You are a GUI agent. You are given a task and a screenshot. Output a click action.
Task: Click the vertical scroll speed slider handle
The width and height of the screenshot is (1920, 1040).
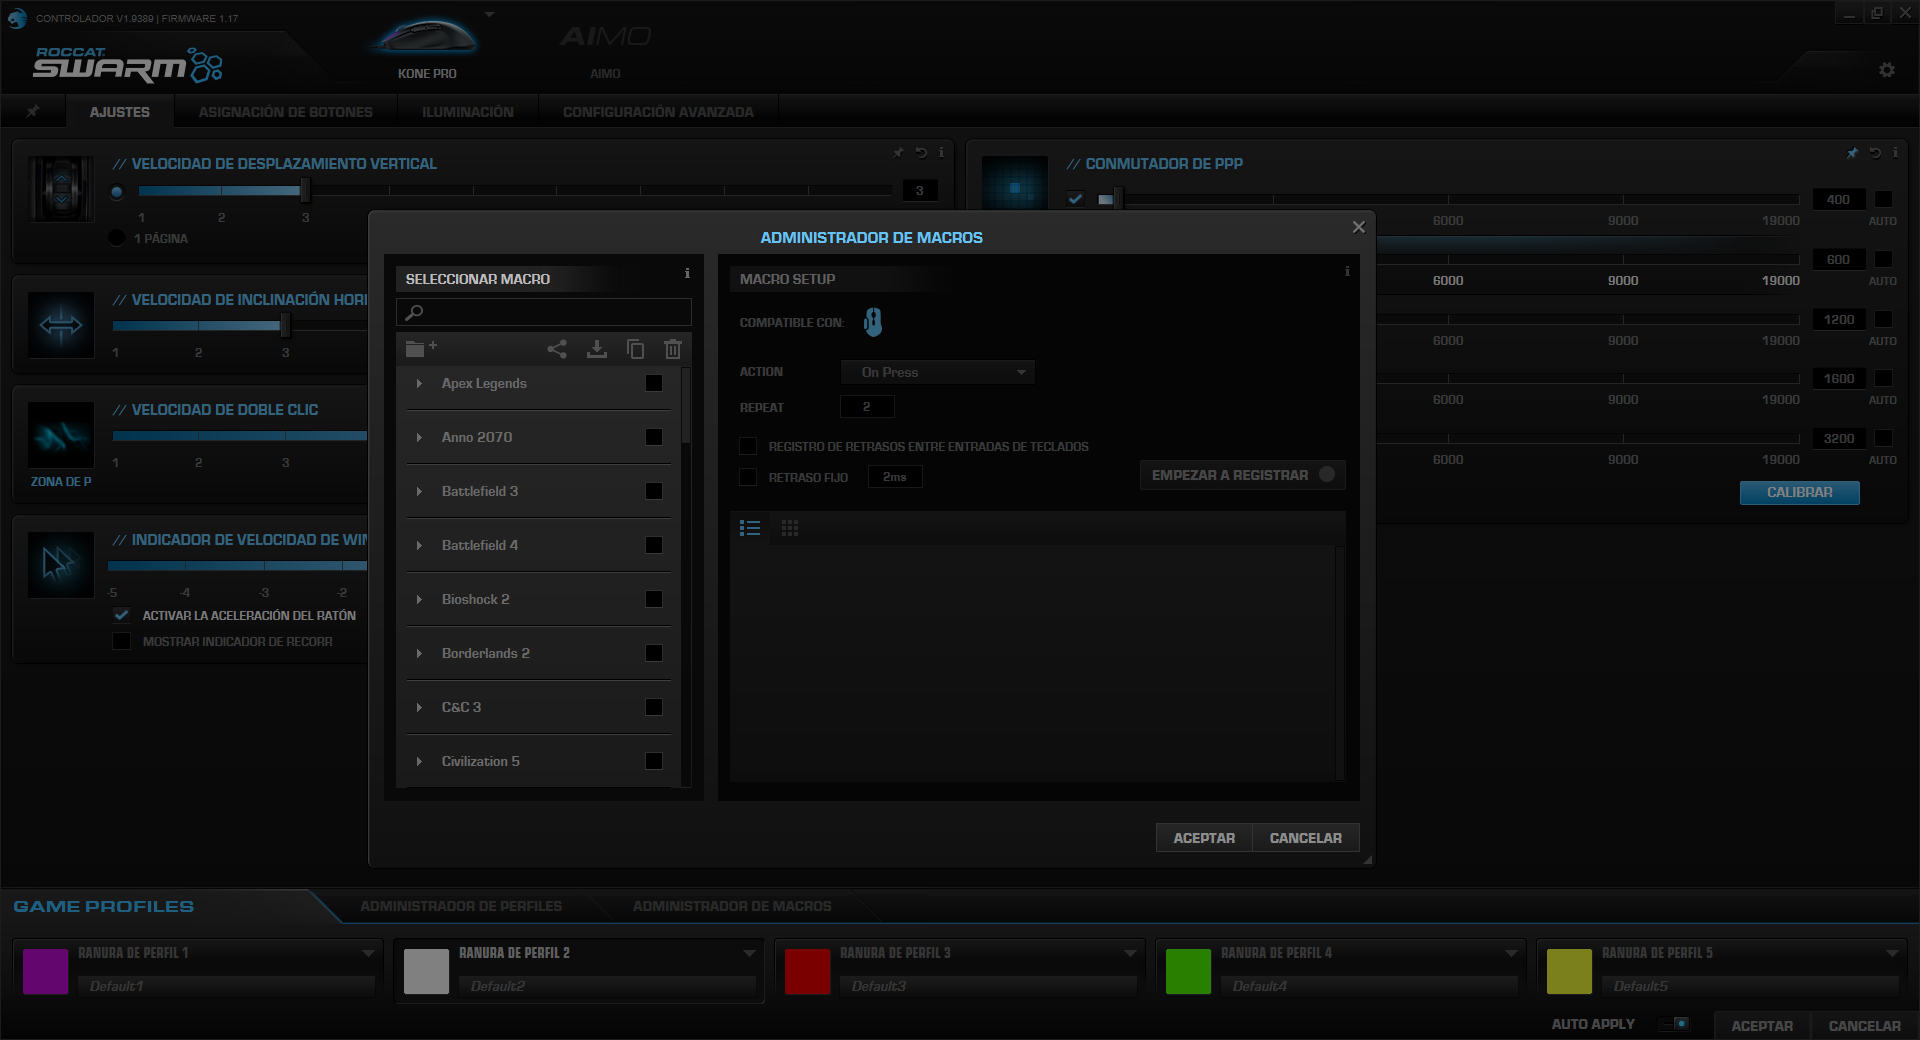305,190
